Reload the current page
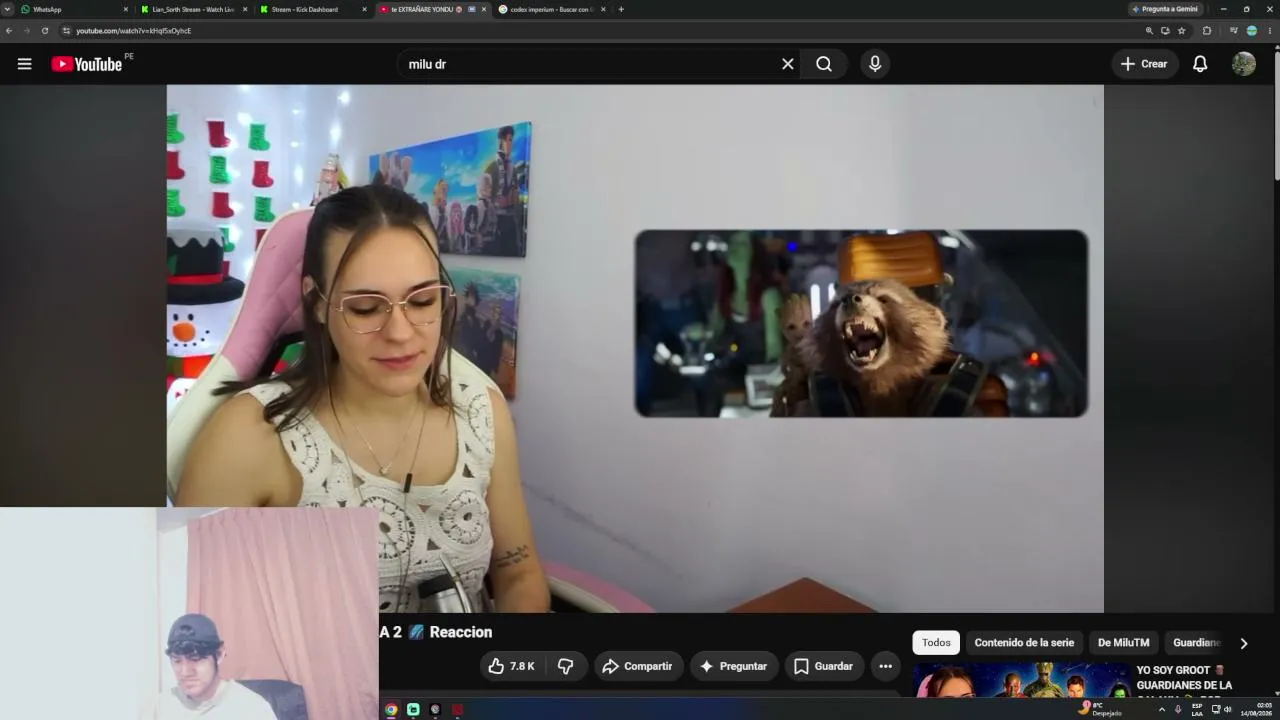Screen dimensions: 1280x720 click(x=45, y=31)
